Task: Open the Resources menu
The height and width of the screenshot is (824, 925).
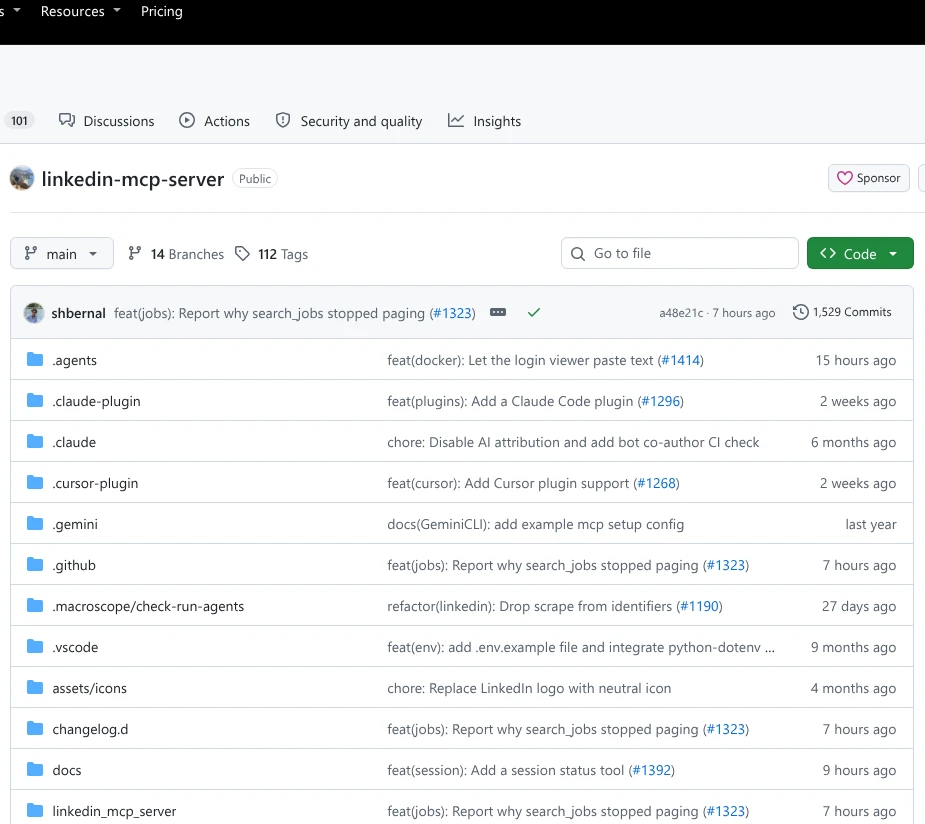Action: pos(80,11)
